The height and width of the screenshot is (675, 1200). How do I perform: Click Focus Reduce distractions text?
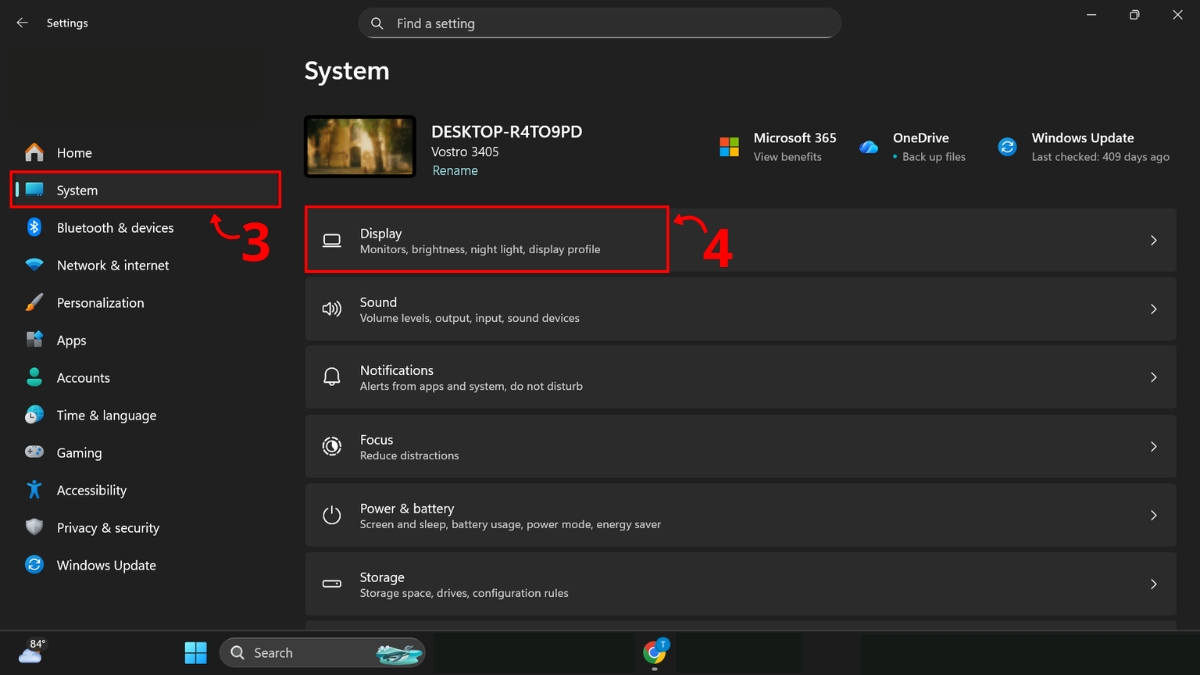click(409, 455)
